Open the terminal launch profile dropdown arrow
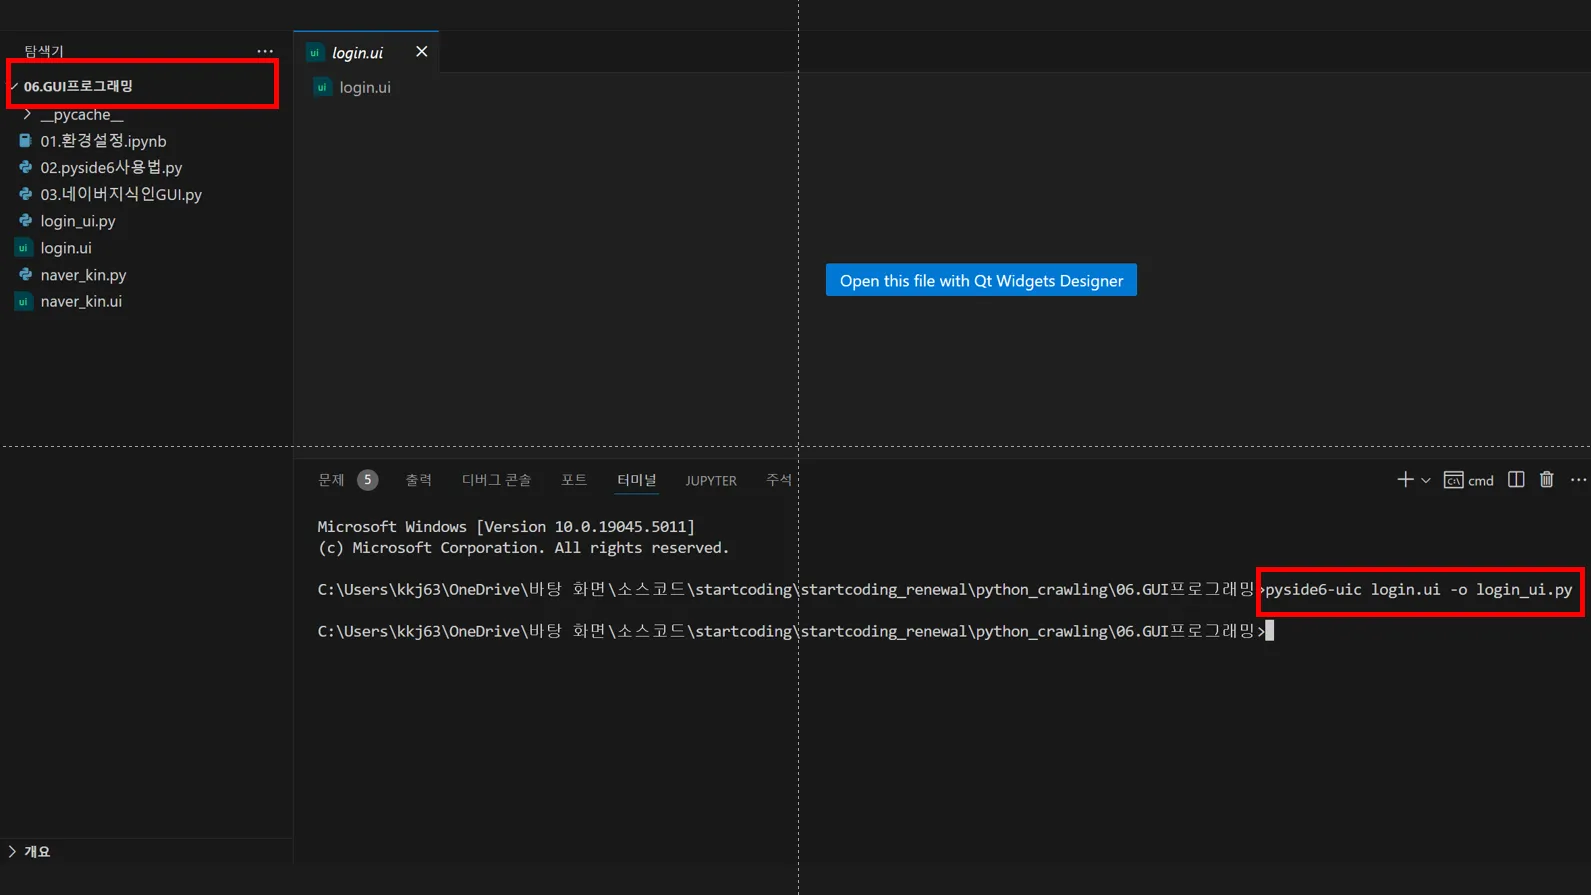This screenshot has width=1591, height=895. (x=1426, y=481)
